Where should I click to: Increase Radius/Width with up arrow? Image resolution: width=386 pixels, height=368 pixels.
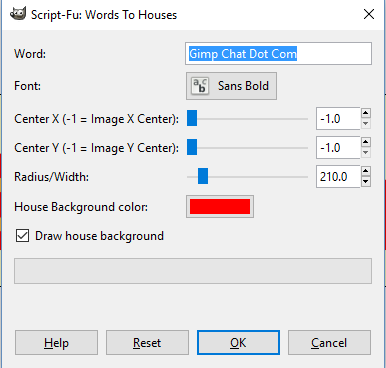[x=366, y=171]
